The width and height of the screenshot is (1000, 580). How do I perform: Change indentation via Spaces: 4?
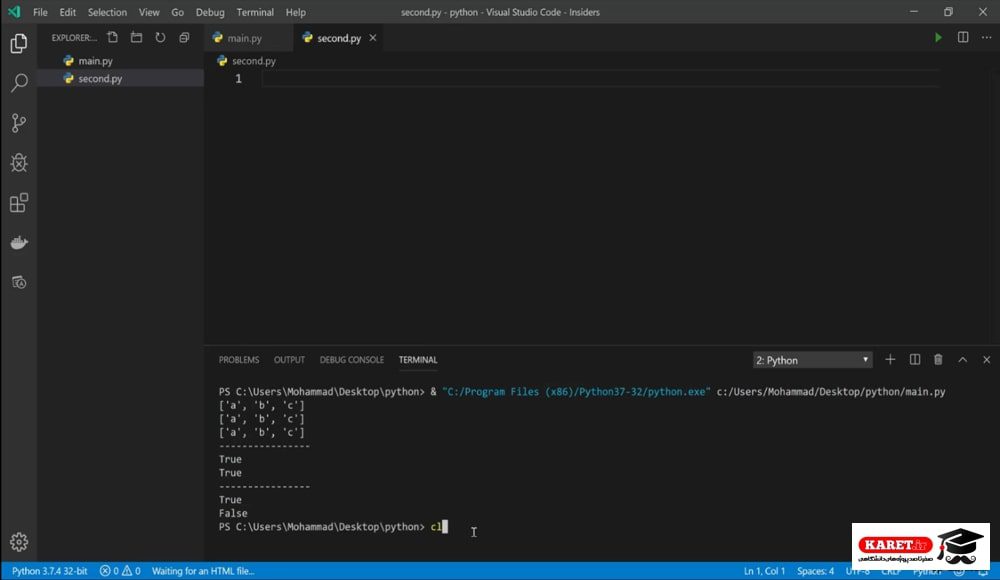point(815,571)
